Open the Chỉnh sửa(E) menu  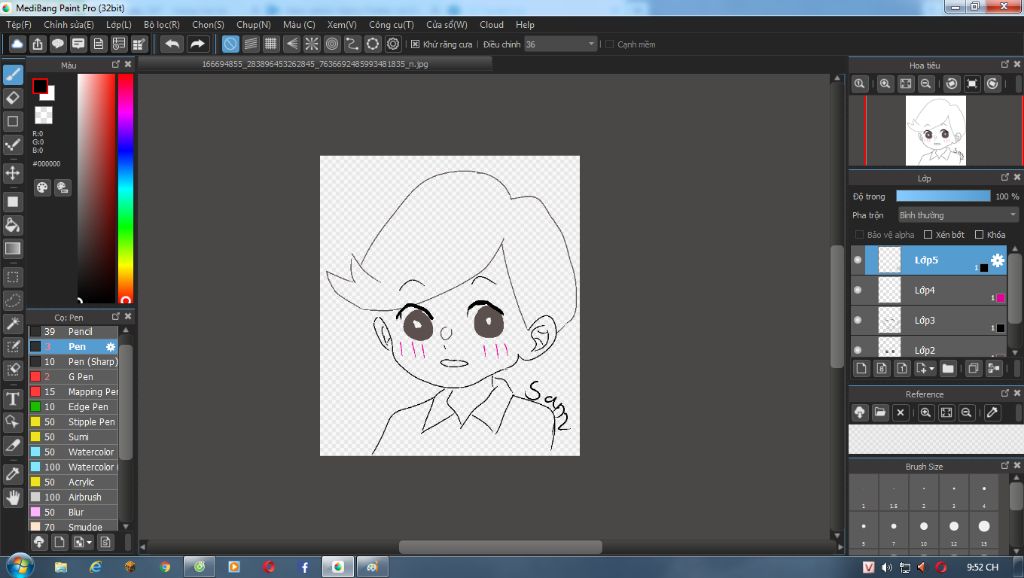tap(69, 25)
